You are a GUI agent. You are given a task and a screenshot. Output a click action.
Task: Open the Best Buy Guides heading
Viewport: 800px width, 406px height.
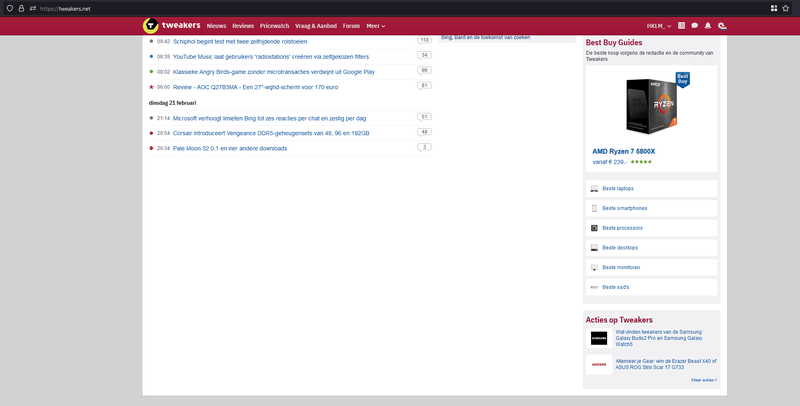(x=614, y=42)
